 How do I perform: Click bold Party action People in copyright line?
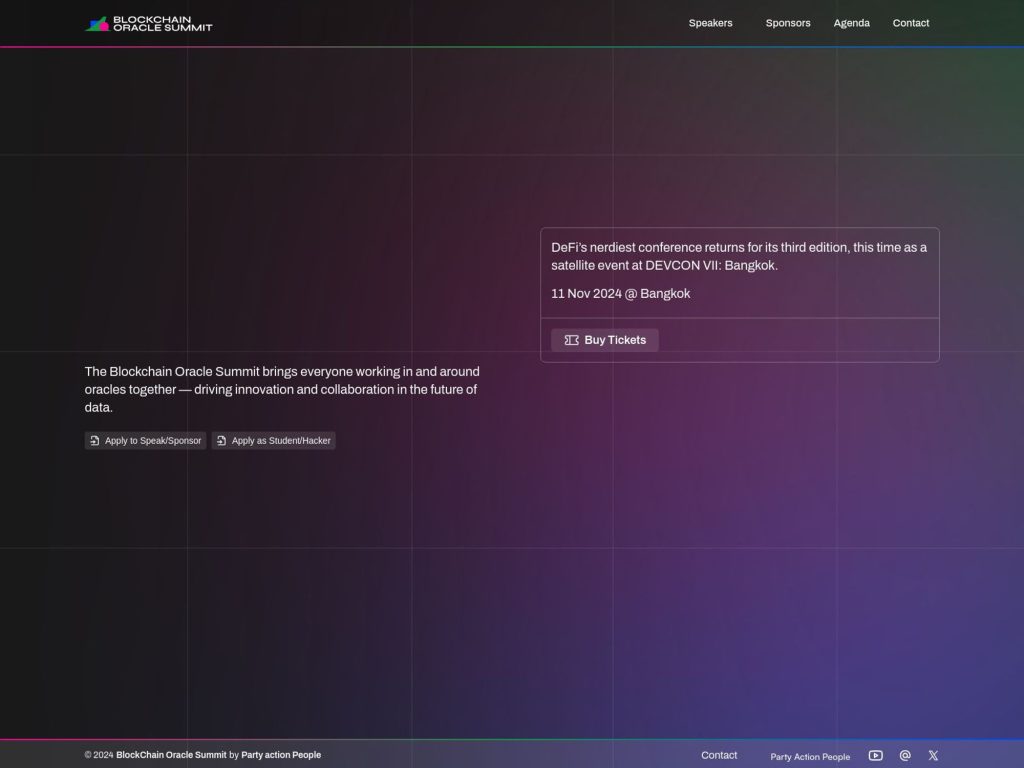[x=281, y=755]
